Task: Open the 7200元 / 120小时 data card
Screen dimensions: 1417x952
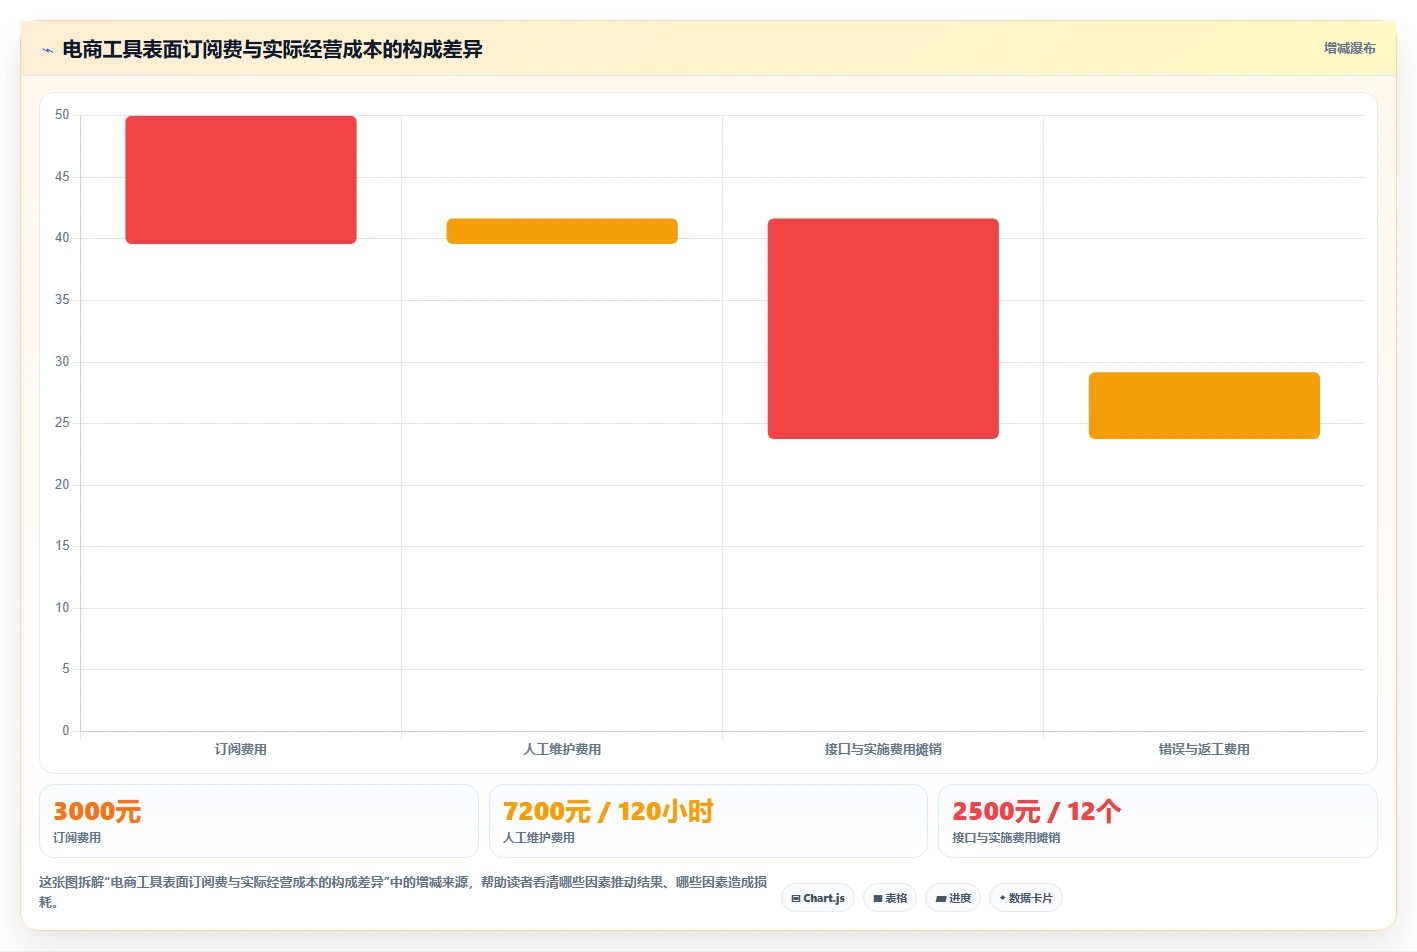Action: pos(708,821)
